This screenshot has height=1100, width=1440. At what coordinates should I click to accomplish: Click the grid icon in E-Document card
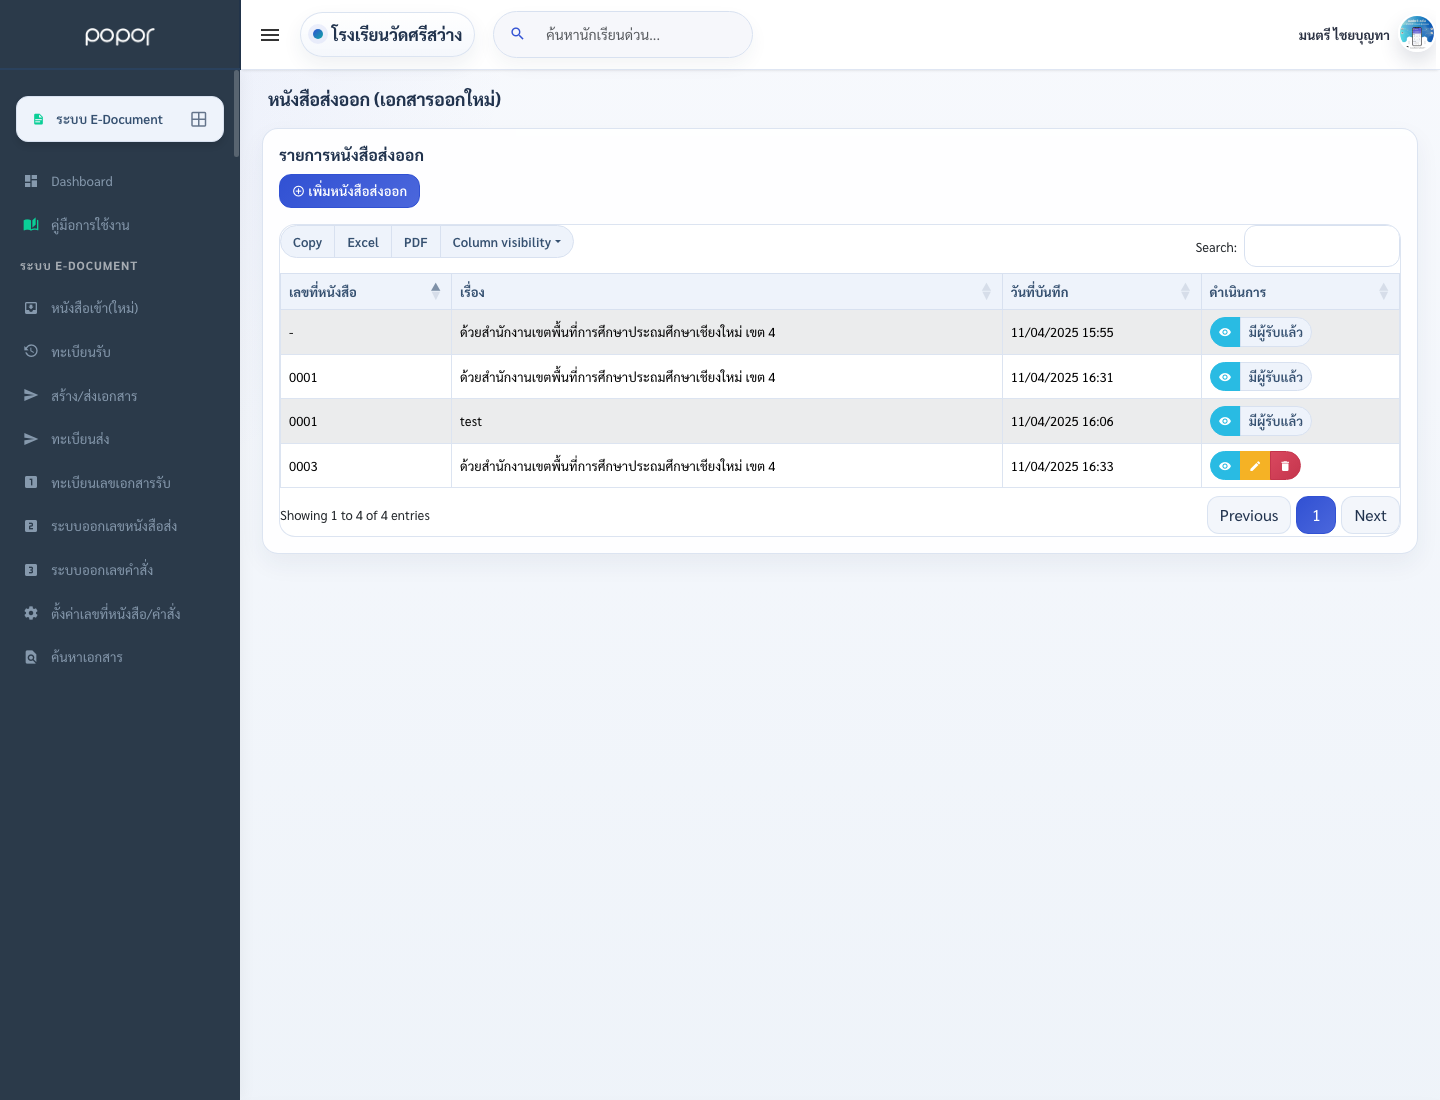(x=199, y=119)
